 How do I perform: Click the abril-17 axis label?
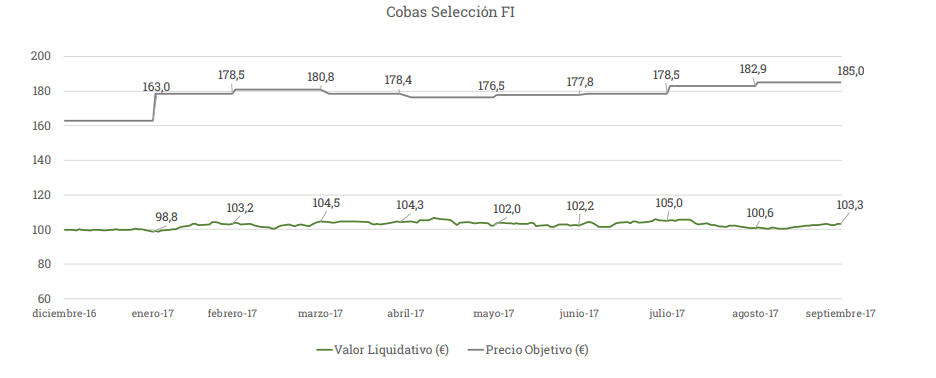(405, 313)
